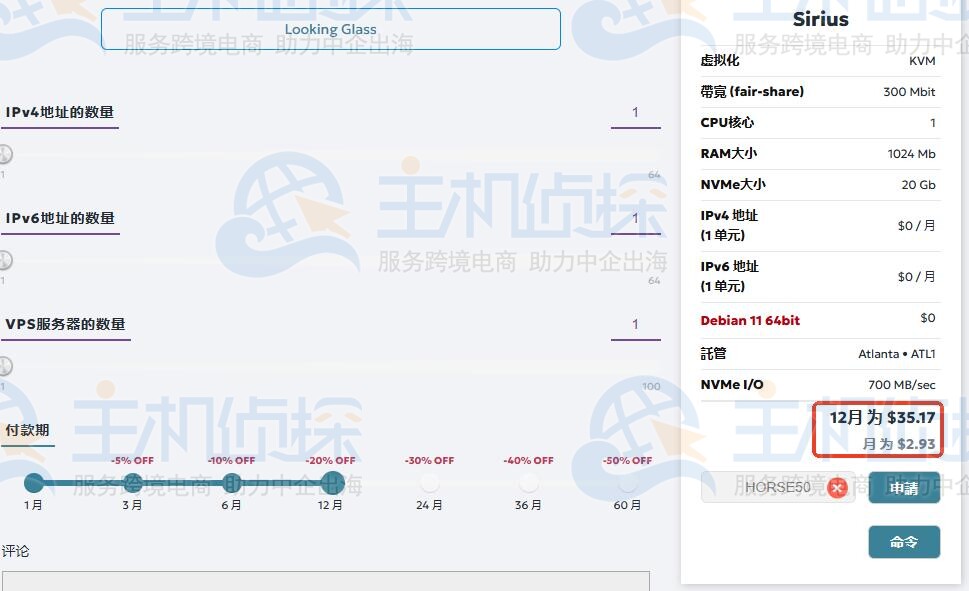Click the VPS服务器的数量 slider handle
Viewport: 969px width, 591px height.
pos(4,367)
